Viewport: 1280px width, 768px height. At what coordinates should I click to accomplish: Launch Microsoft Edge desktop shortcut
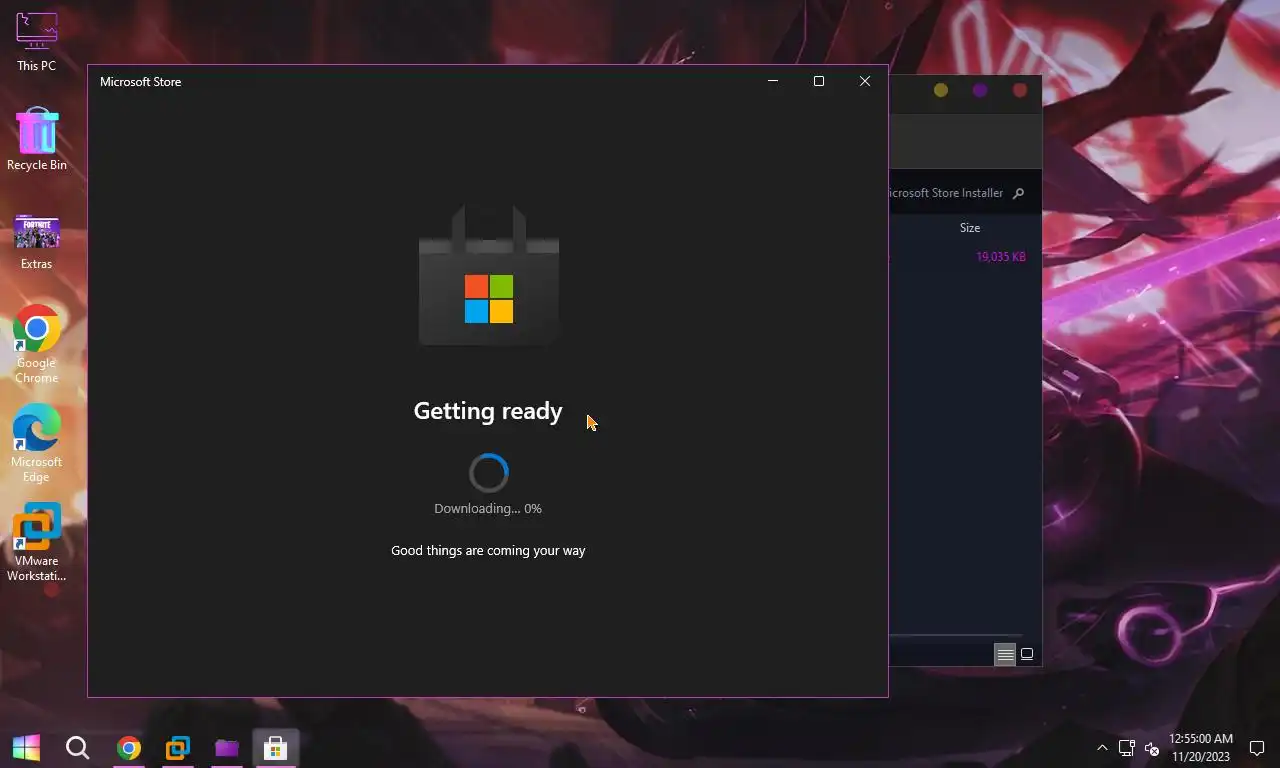click(37, 443)
